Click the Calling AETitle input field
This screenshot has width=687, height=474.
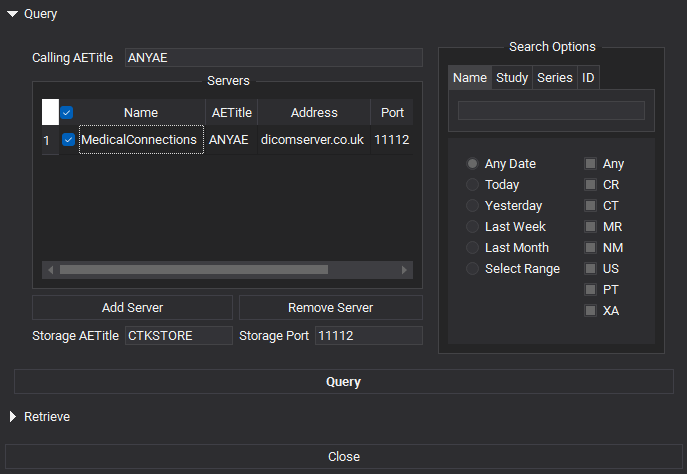274,57
